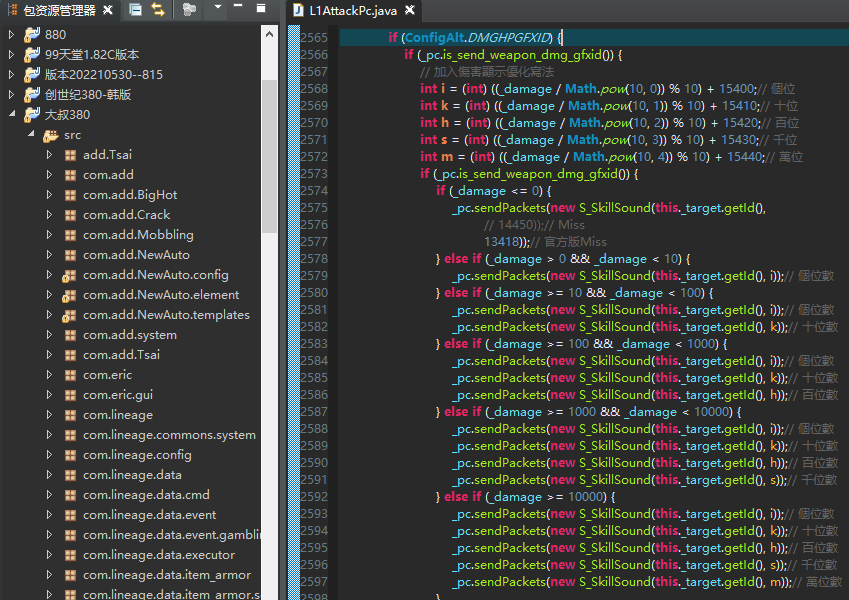Image resolution: width=849 pixels, height=600 pixels.
Task: Collapse all projects in the package explorer
Action: tap(135, 9)
